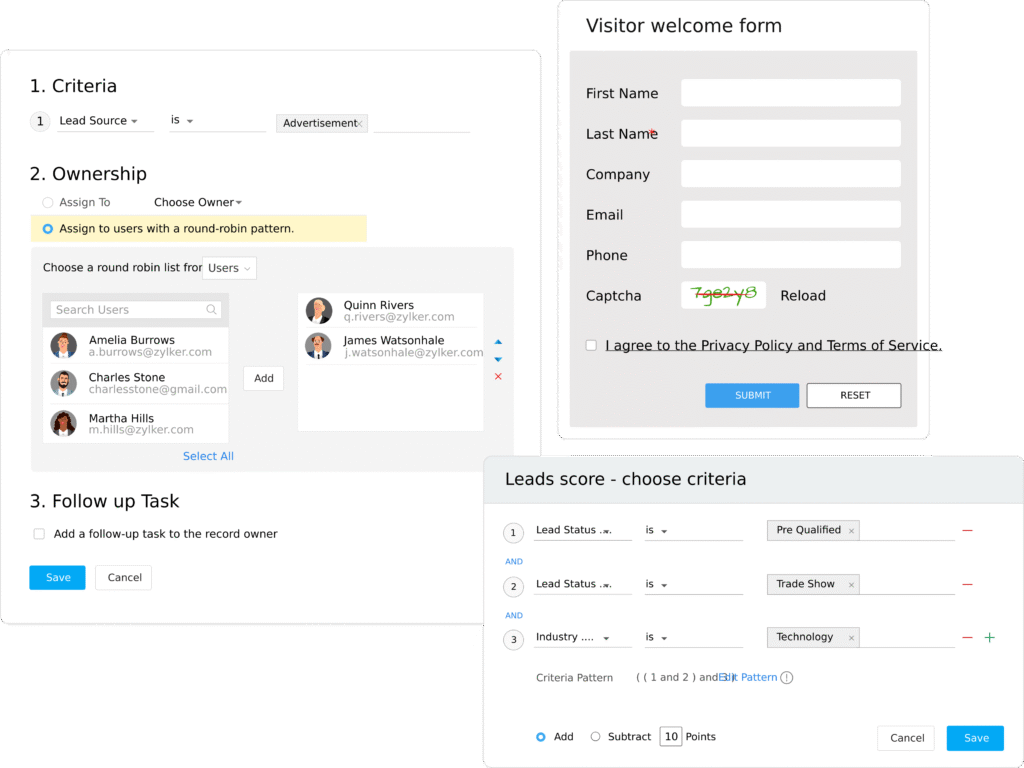Open Privacy Policy and Terms link
This screenshot has width=1024, height=768.
[773, 345]
